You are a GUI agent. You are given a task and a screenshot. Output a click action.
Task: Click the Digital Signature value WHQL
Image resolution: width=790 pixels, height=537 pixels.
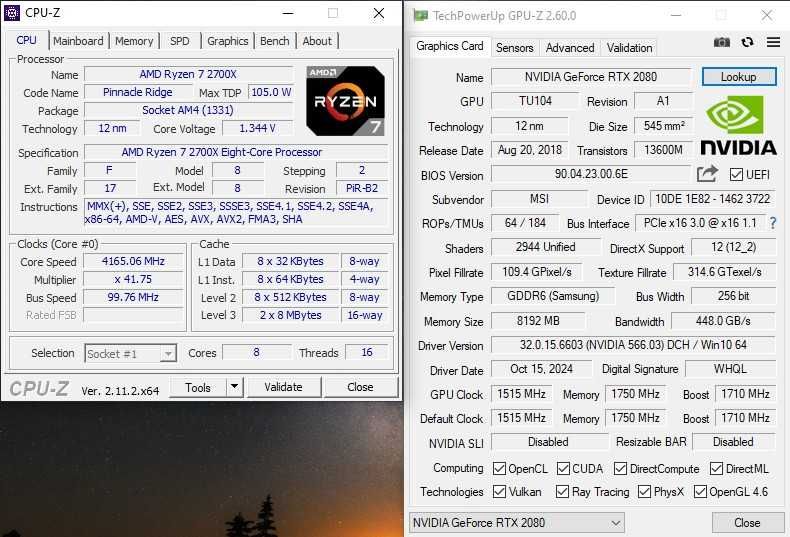pos(730,369)
